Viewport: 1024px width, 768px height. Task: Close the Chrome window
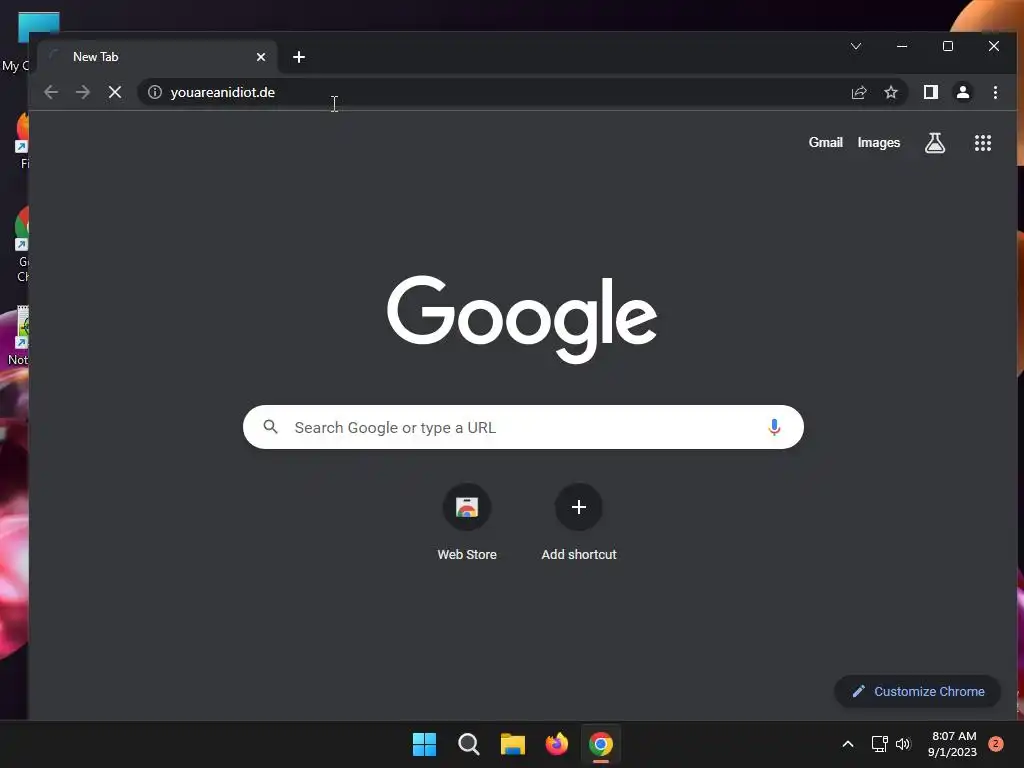[x=993, y=46]
